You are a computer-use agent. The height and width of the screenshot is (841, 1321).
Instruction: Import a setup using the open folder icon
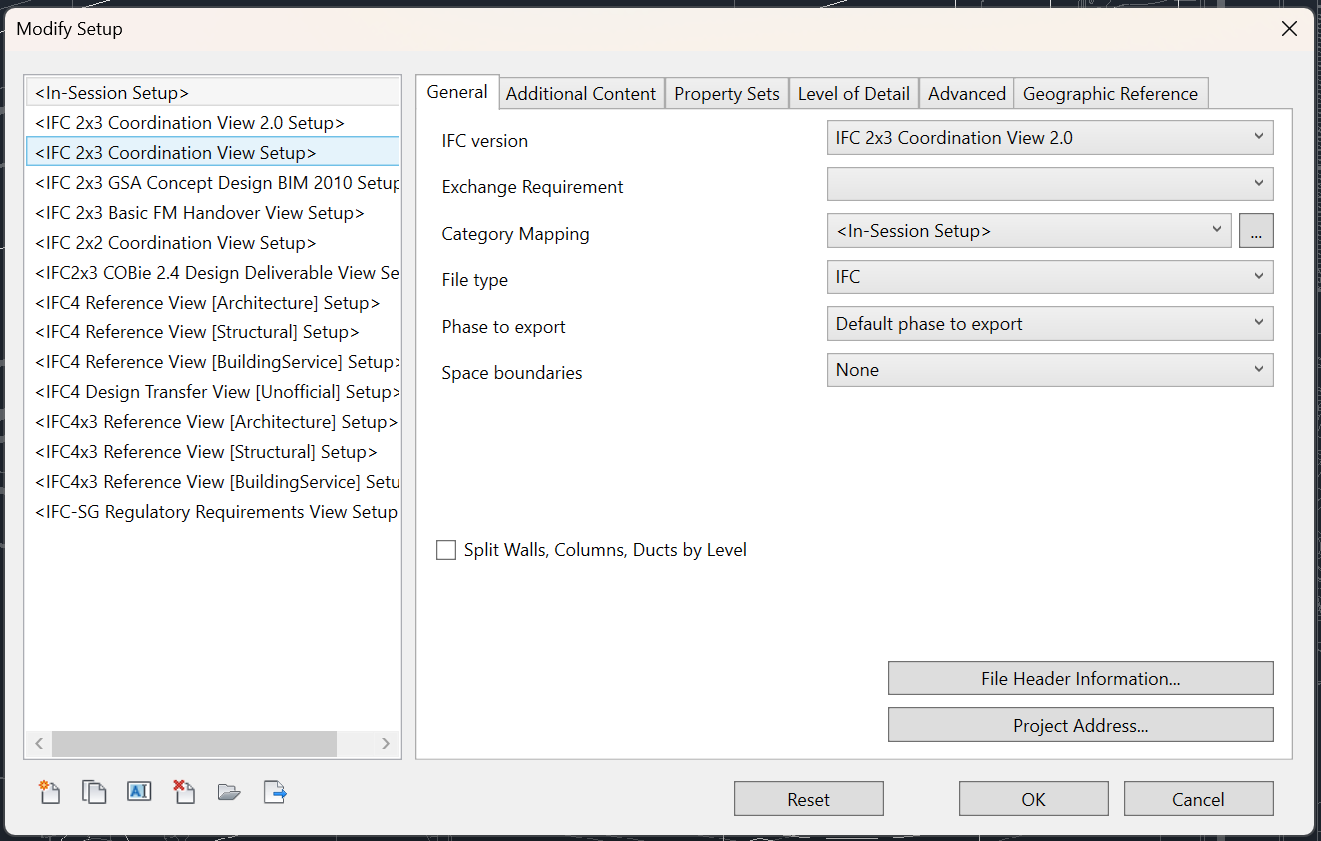[229, 792]
